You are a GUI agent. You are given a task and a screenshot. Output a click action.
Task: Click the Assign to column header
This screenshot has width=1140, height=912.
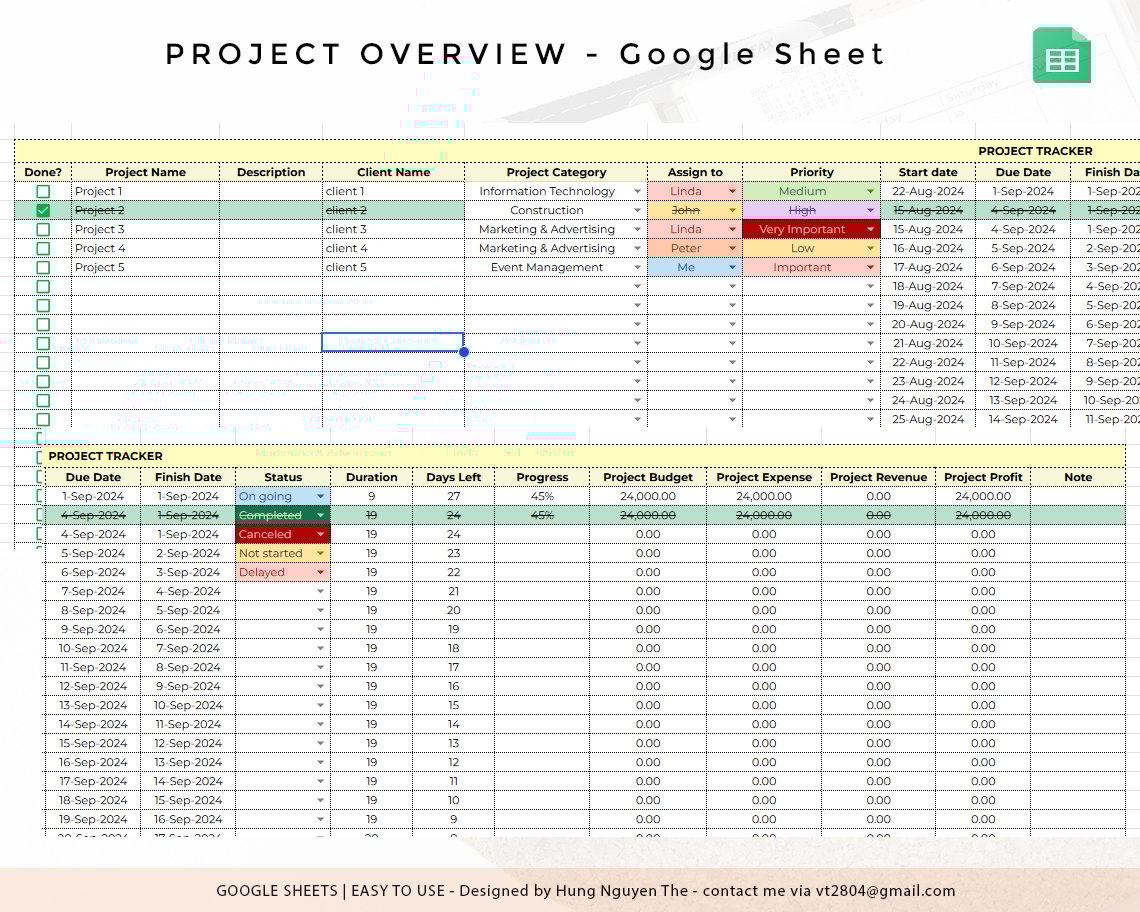(695, 172)
